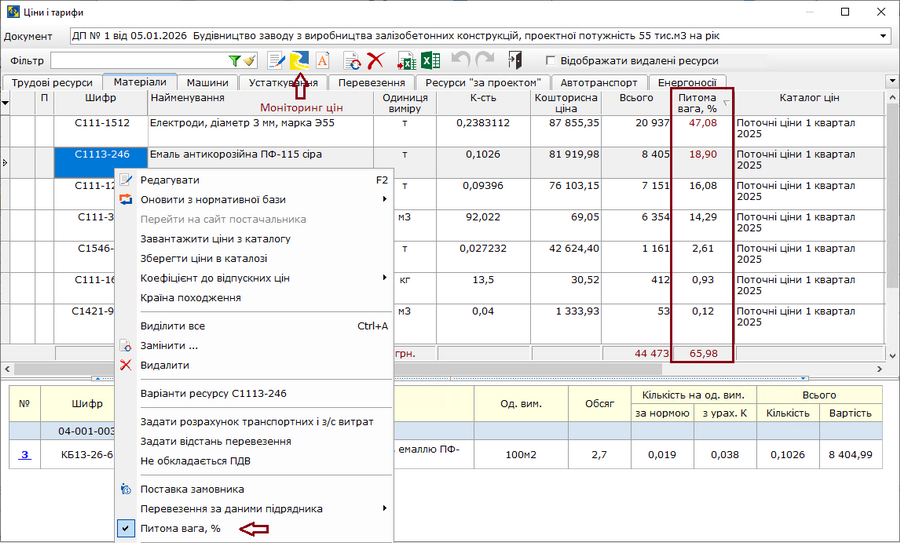Uncheck 'Питома вага, %' menu option
Screen dimensions: 900x543
(x=180, y=528)
